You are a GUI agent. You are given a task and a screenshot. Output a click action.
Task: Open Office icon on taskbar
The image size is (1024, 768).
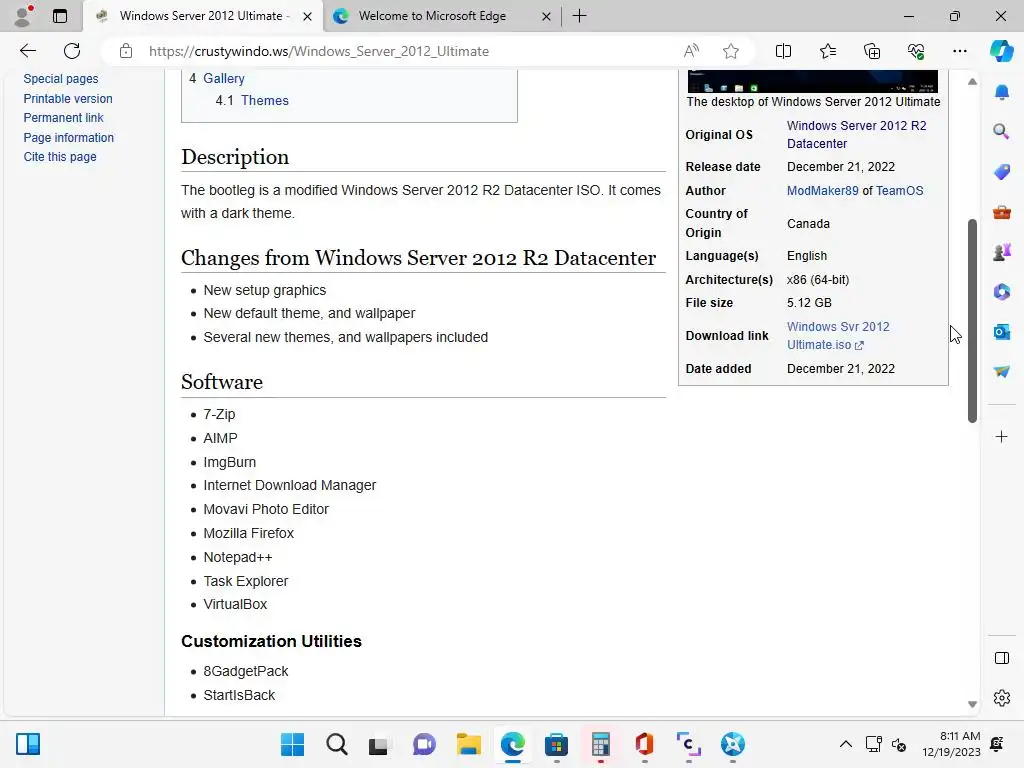[x=644, y=744]
